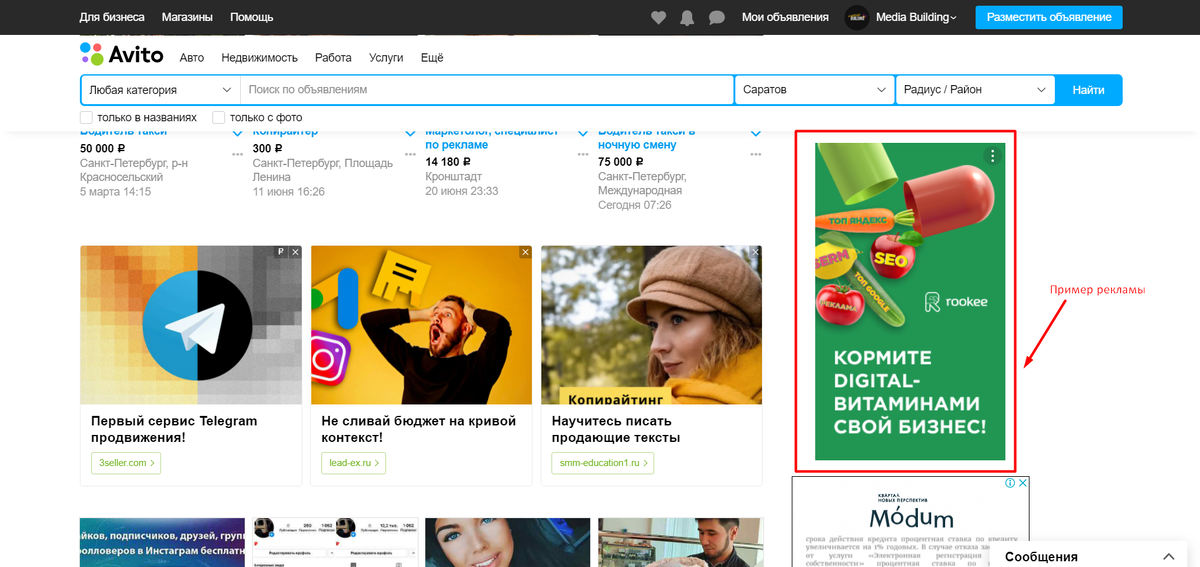This screenshot has width=1200, height=567.
Task: Click the Копирайтинг woman ad image
Action: [651, 325]
